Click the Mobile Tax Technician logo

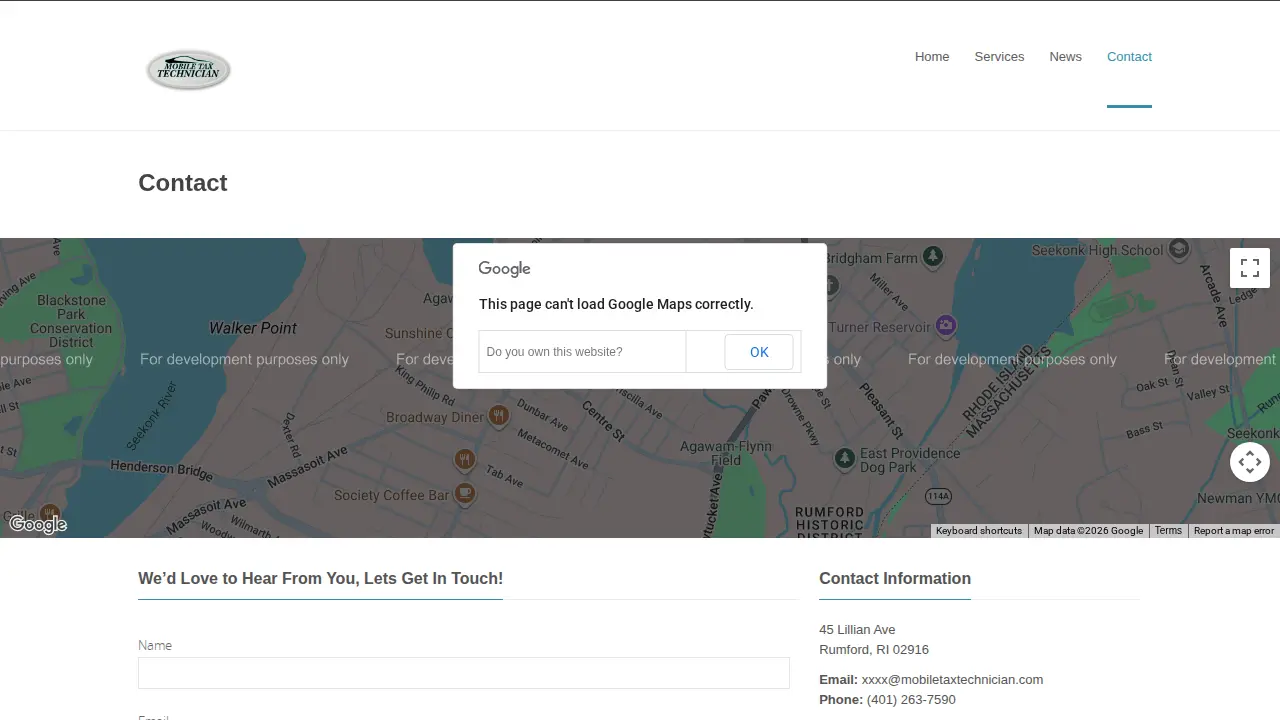[x=188, y=70]
